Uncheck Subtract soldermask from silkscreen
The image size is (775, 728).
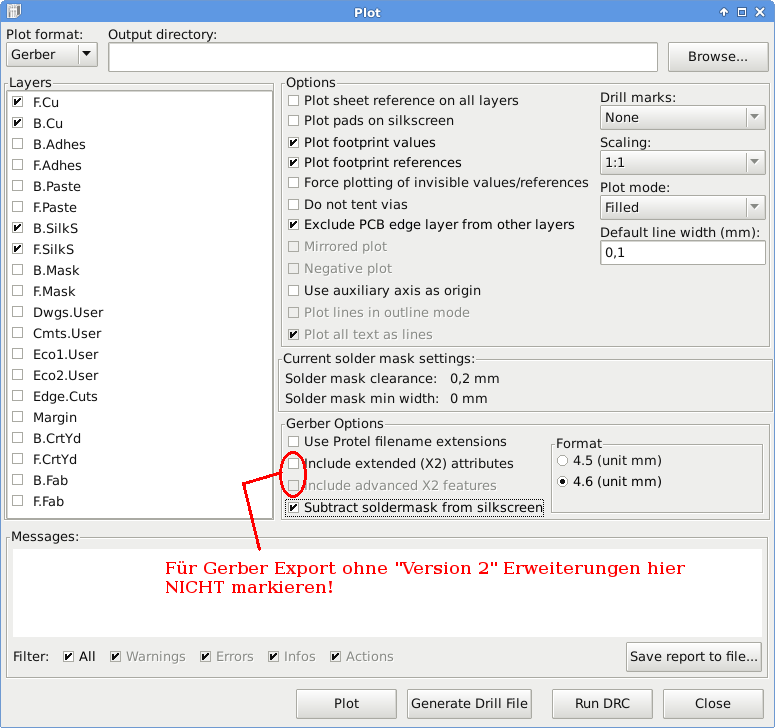(x=294, y=508)
